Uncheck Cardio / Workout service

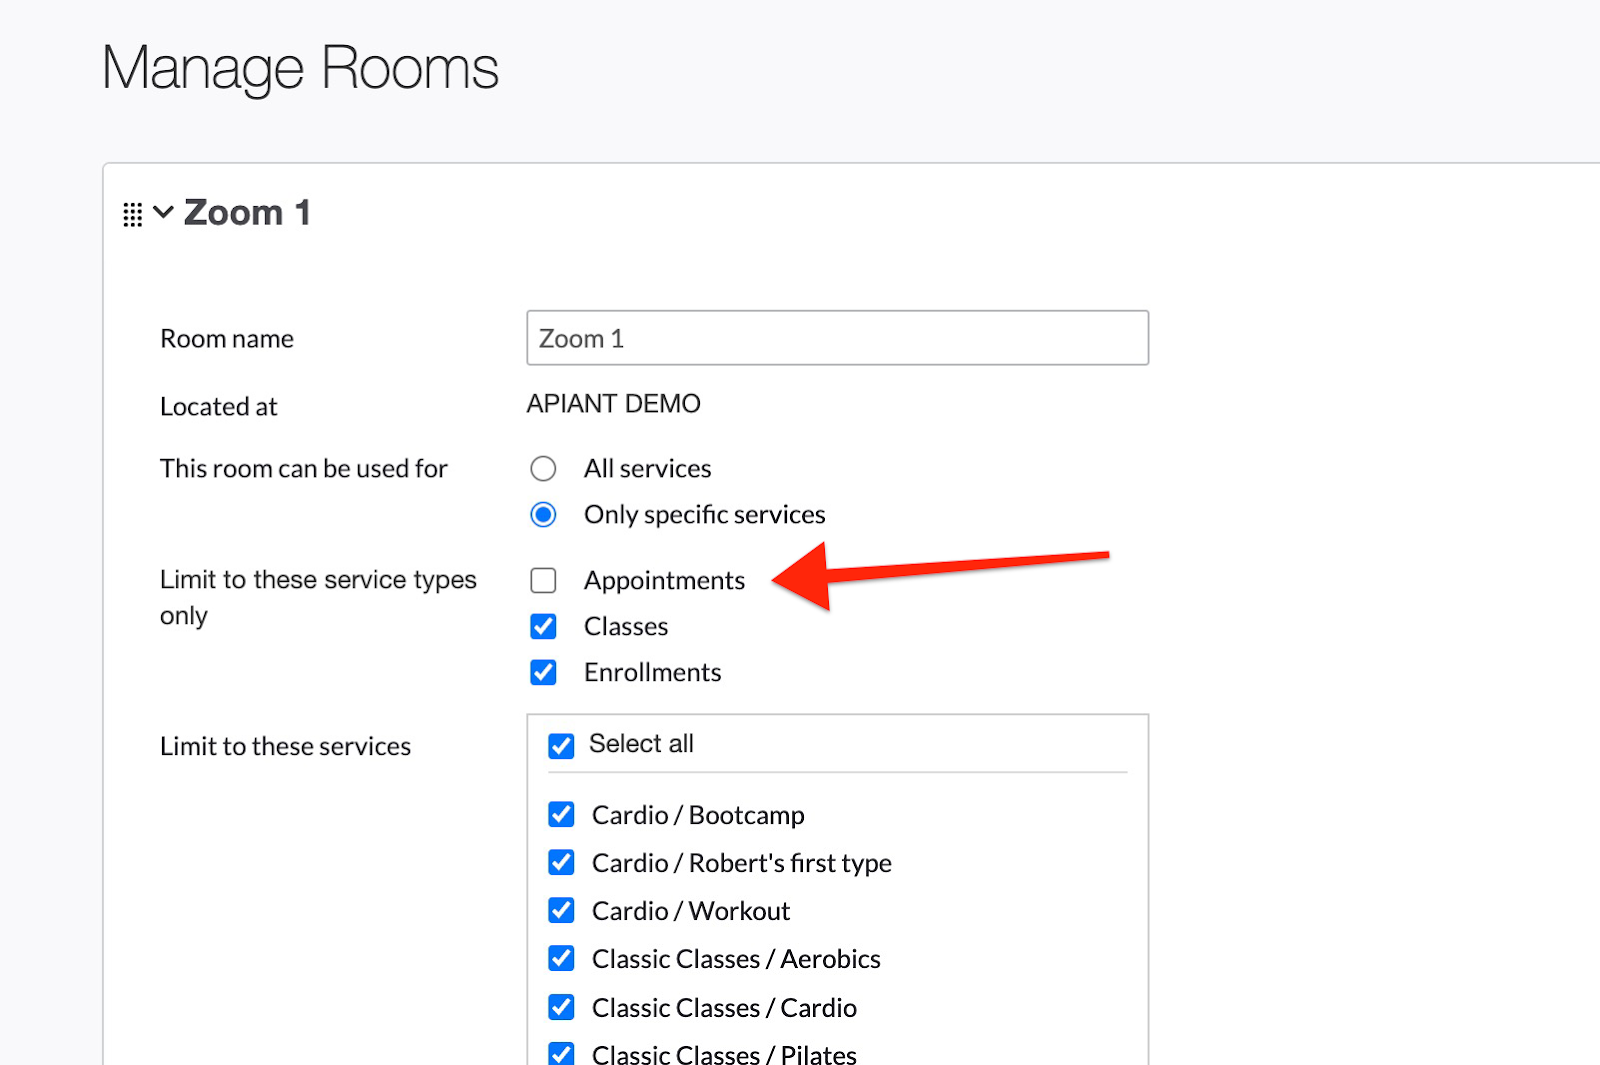pyautogui.click(x=561, y=911)
